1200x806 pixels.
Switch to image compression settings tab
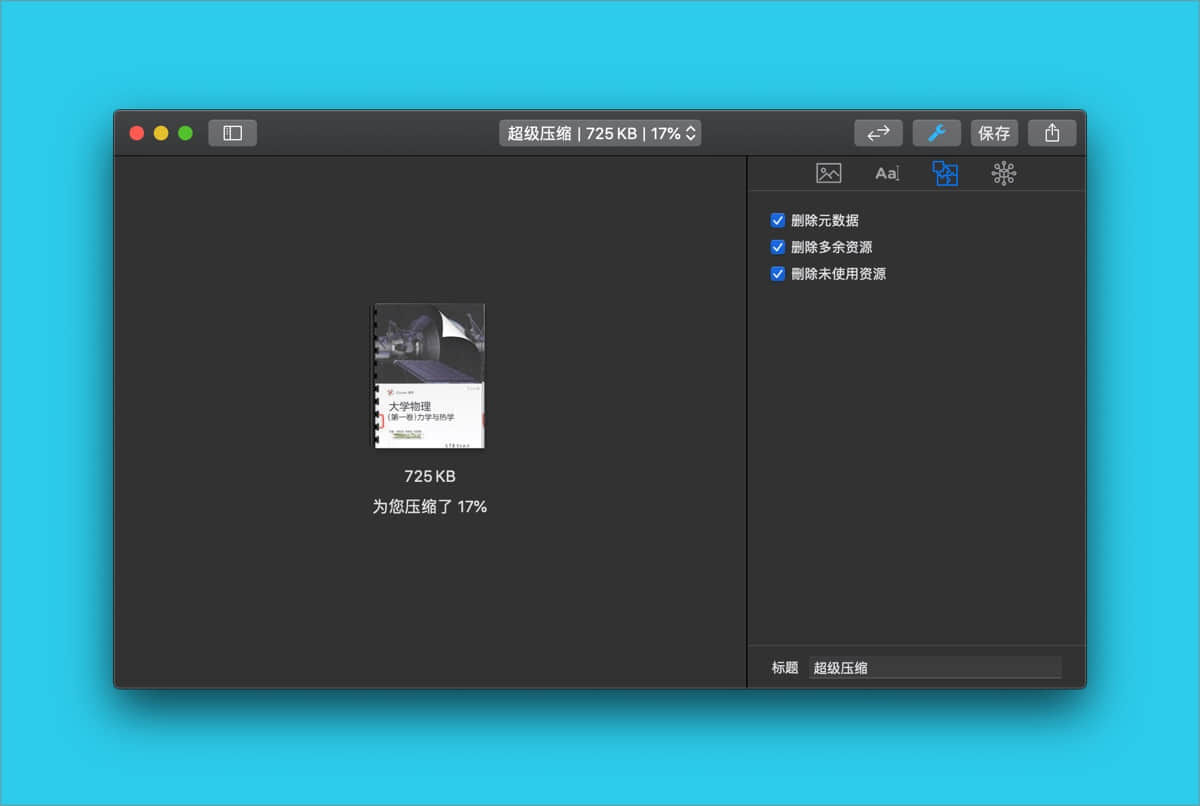click(828, 173)
